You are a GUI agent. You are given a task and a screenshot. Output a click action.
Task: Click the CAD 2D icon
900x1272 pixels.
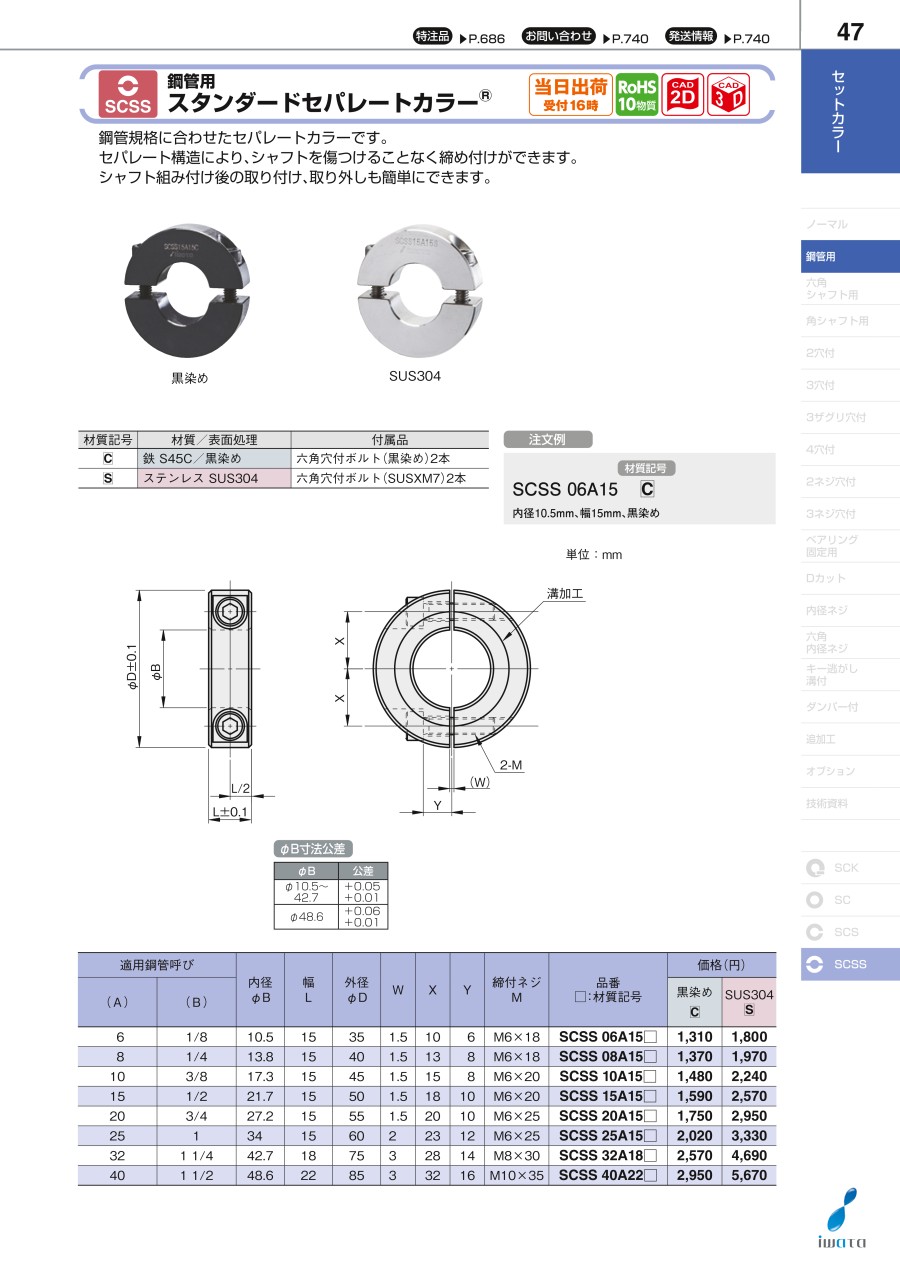pyautogui.click(x=683, y=94)
